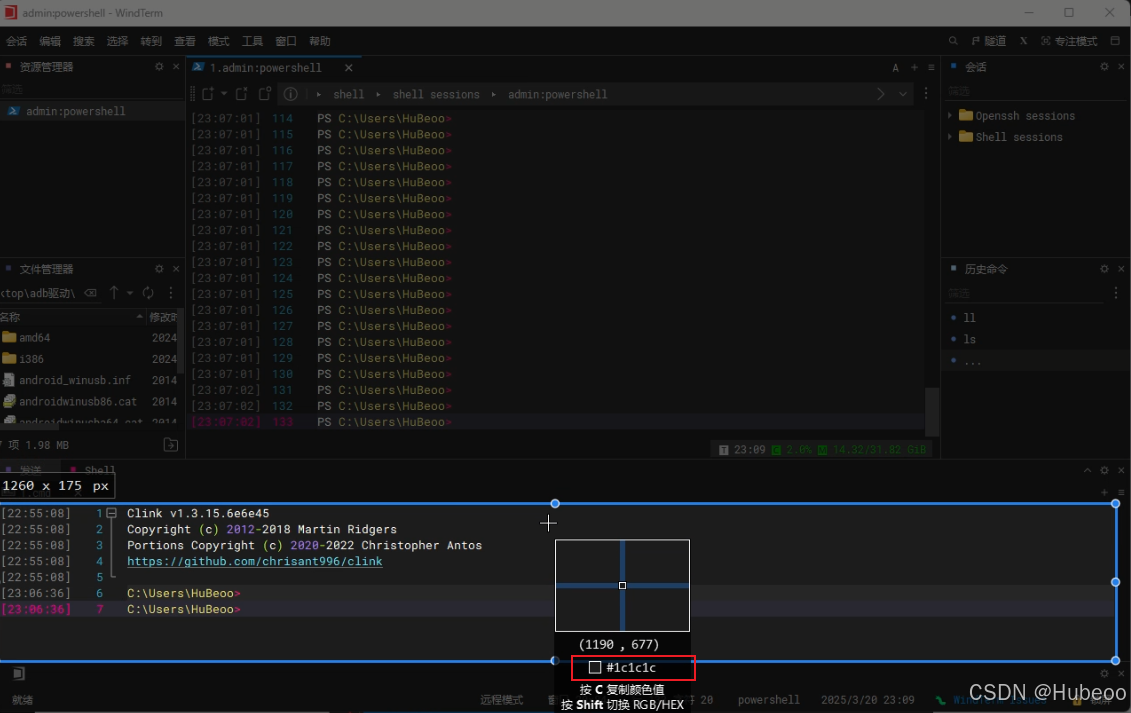Open dropdown beside the up-directory arrow
The image size is (1131, 713).
[130, 293]
